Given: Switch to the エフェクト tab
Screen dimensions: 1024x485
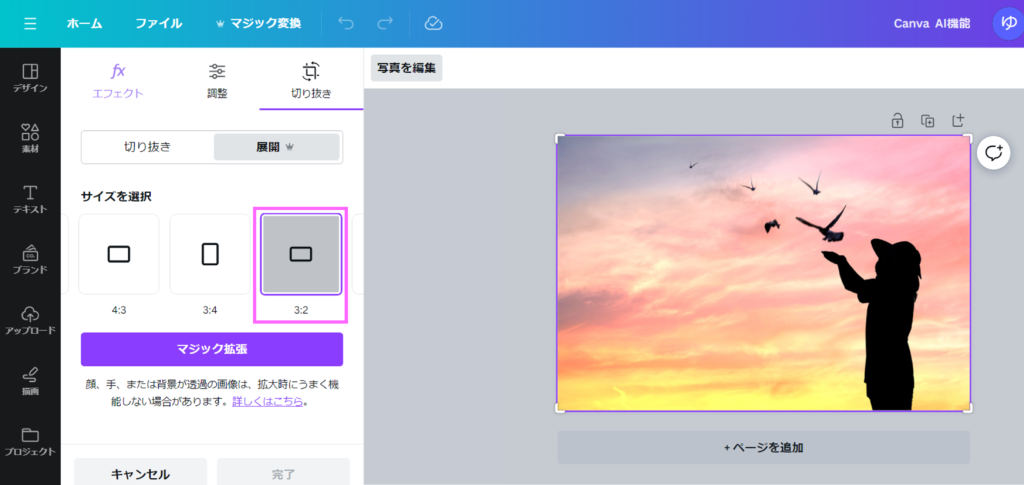Looking at the screenshot, I should pyautogui.click(x=118, y=80).
